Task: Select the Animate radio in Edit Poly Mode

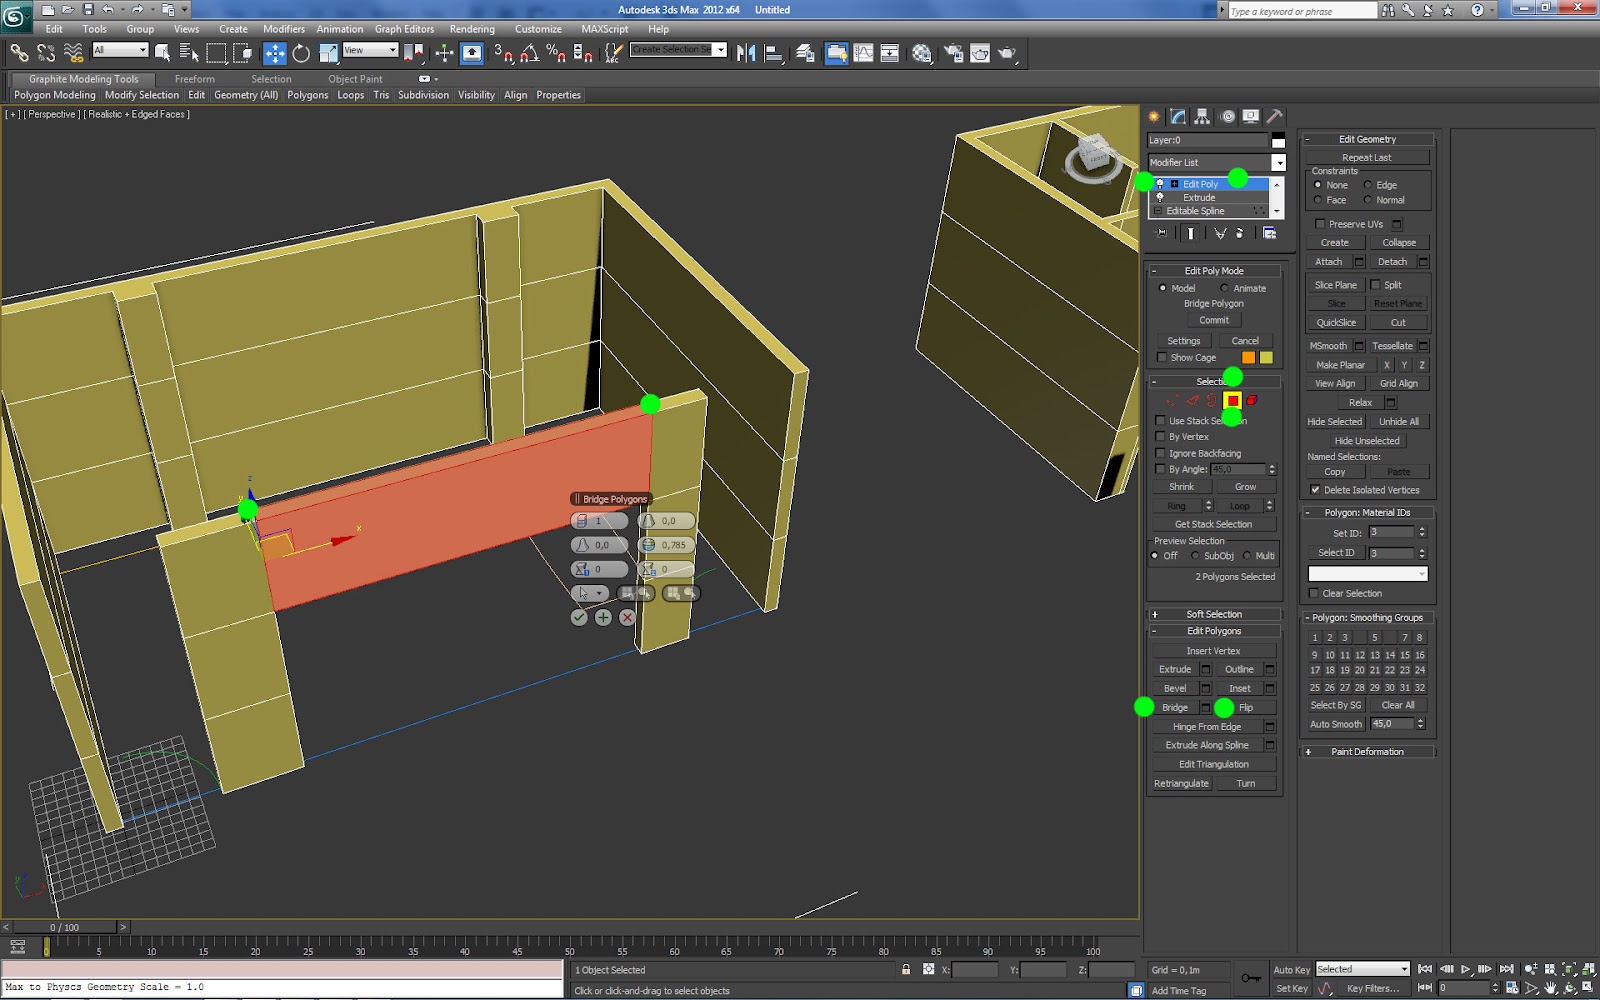Action: (x=1224, y=288)
